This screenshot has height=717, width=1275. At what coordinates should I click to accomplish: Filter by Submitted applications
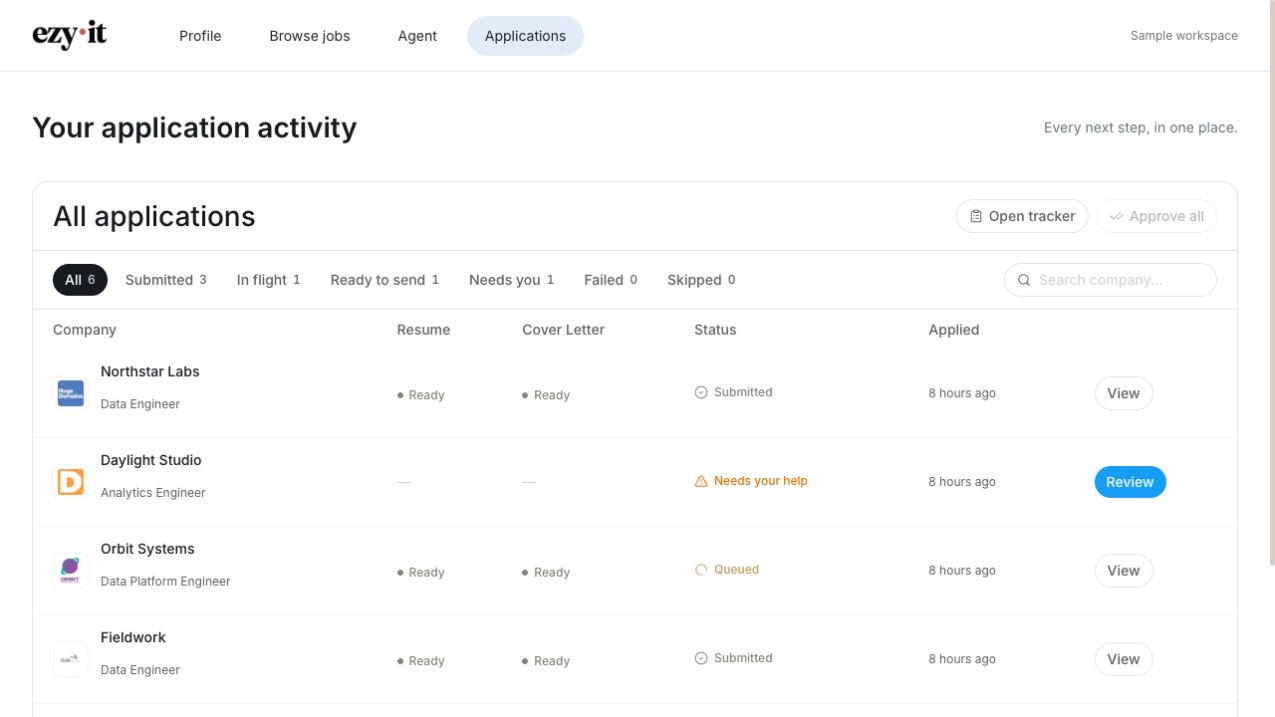click(166, 280)
